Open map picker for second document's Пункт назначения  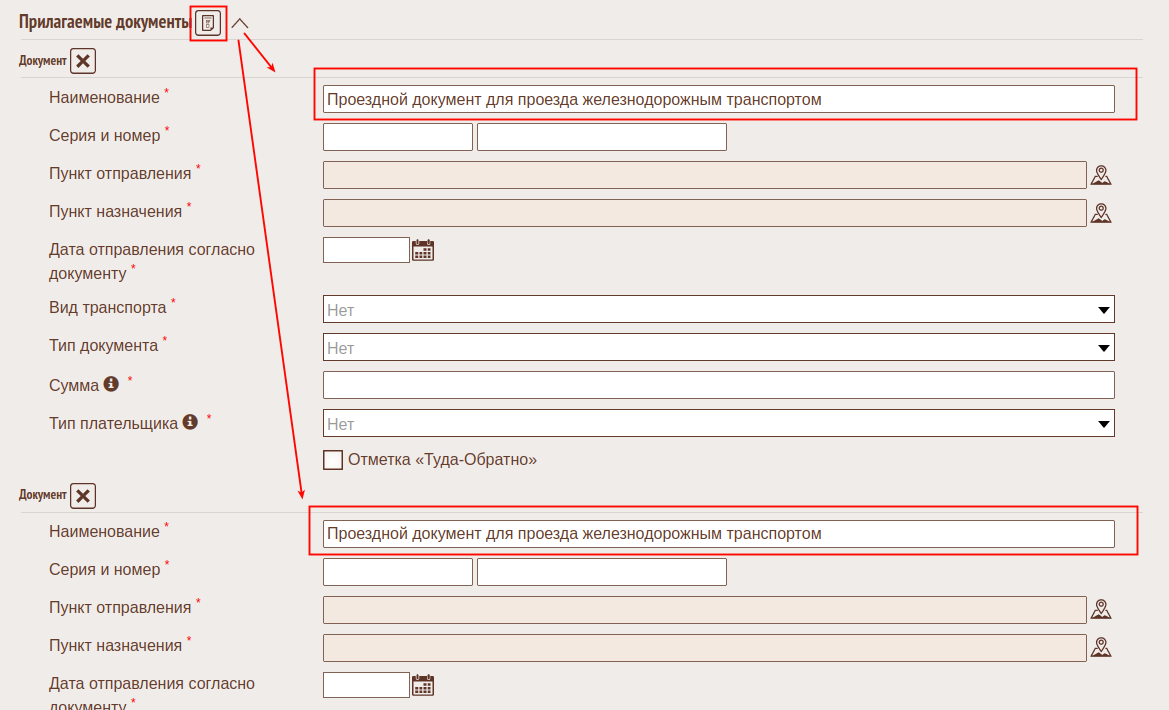pos(1101,647)
